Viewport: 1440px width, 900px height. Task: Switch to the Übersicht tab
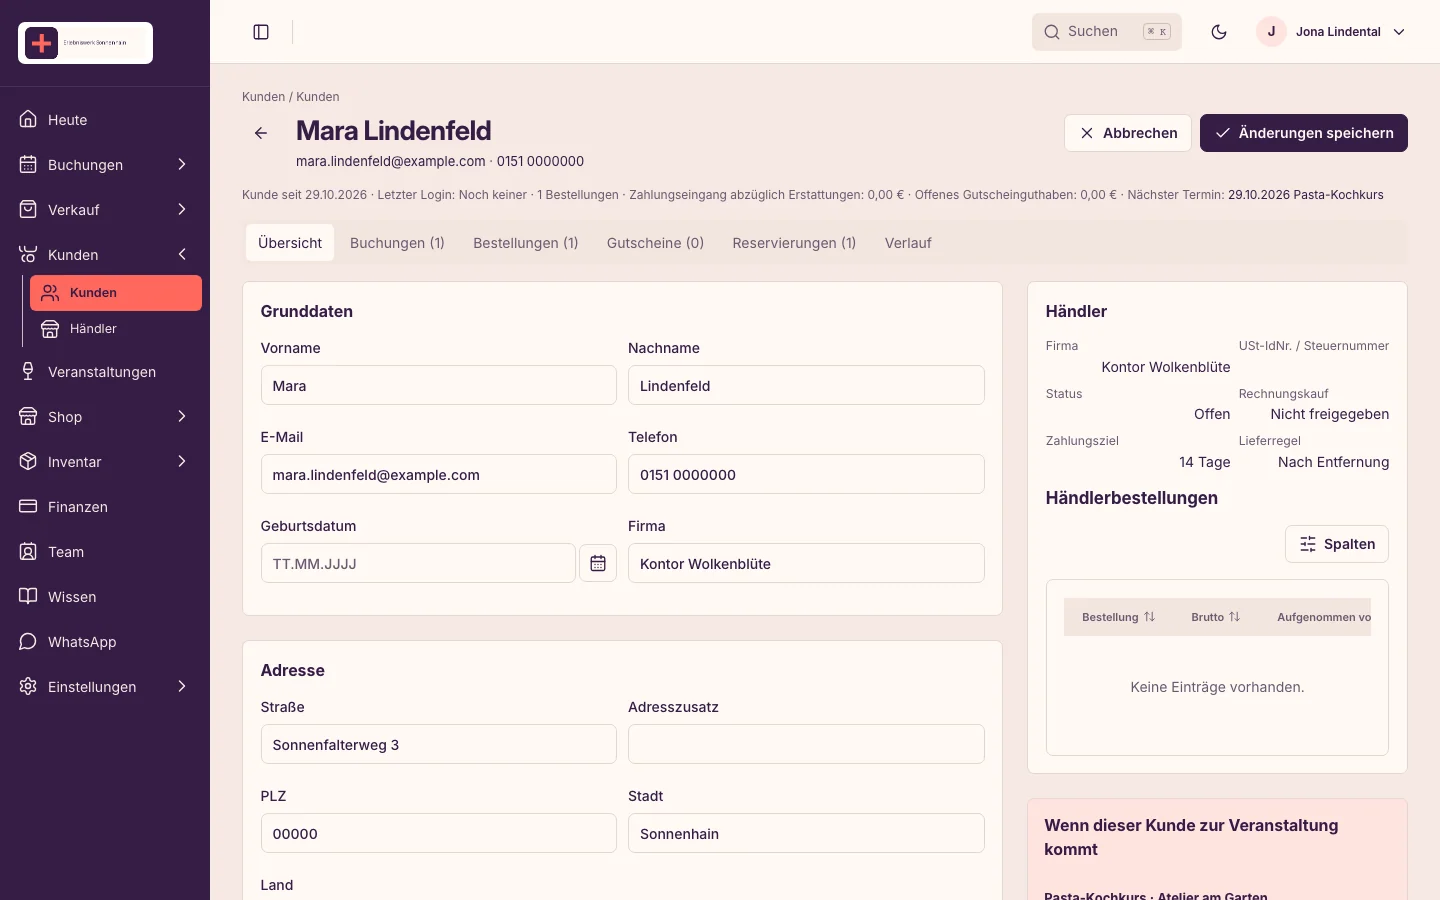pyautogui.click(x=290, y=243)
